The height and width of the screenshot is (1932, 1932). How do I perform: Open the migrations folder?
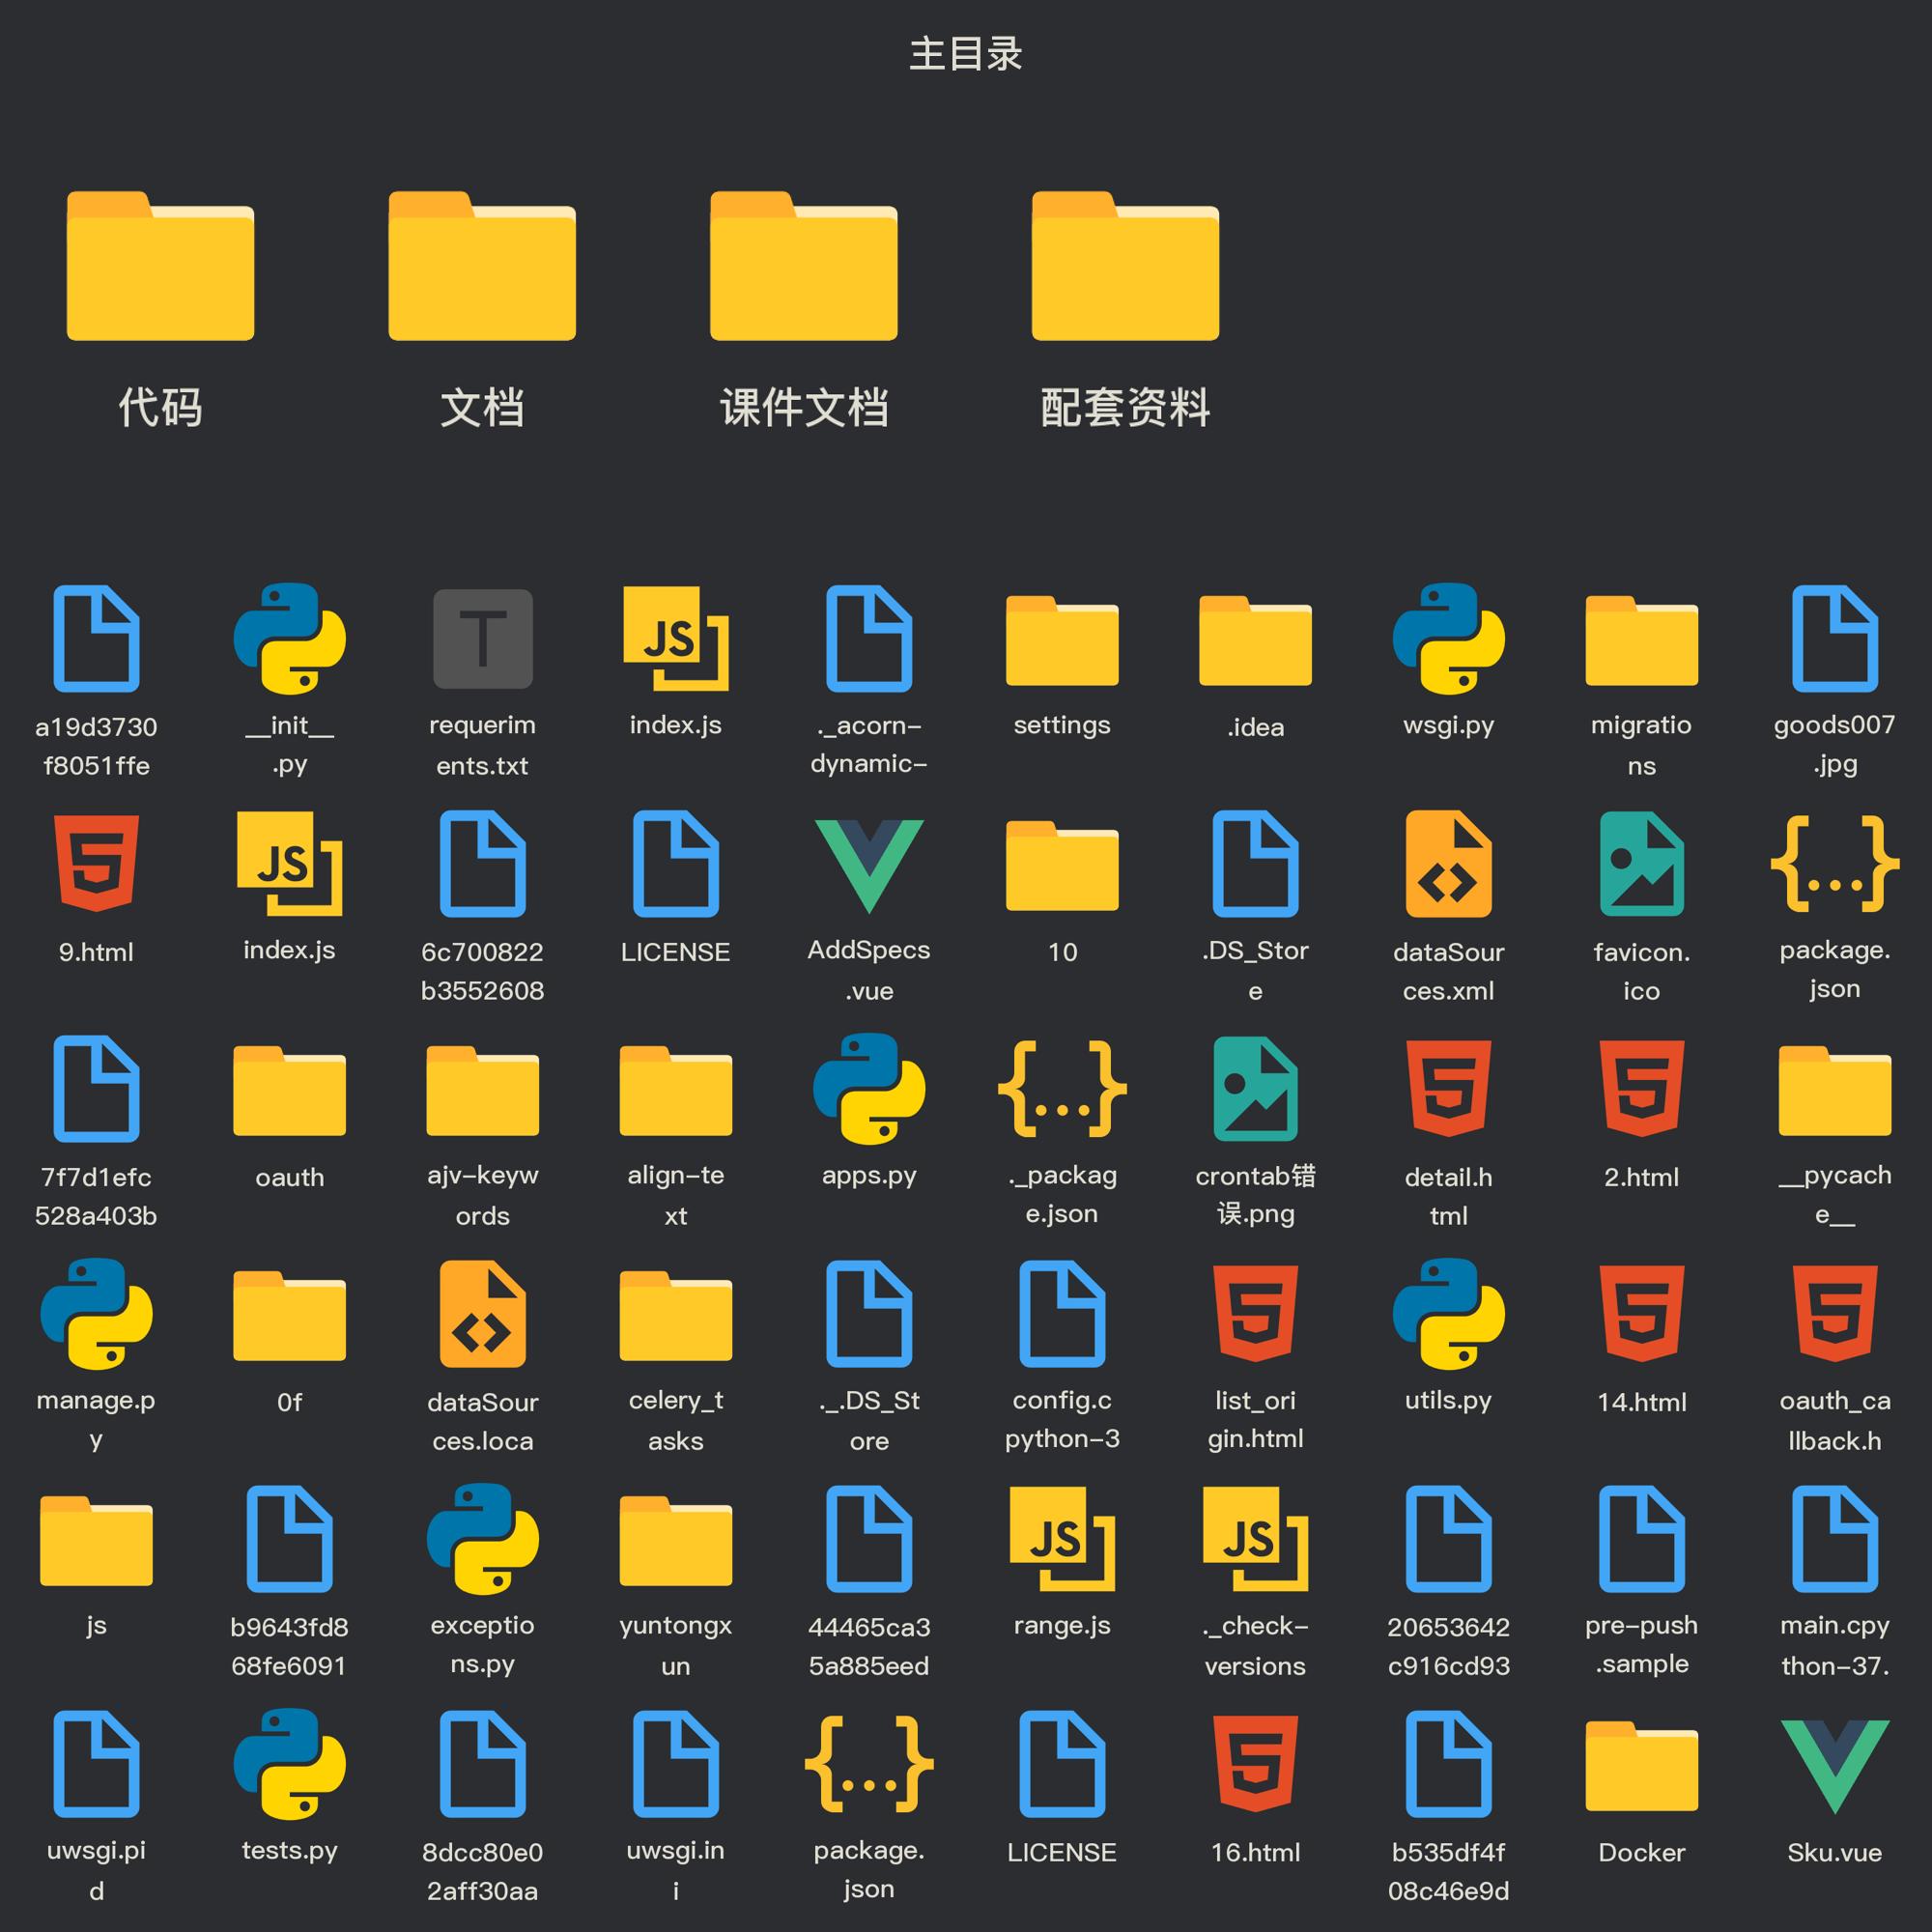point(1642,640)
